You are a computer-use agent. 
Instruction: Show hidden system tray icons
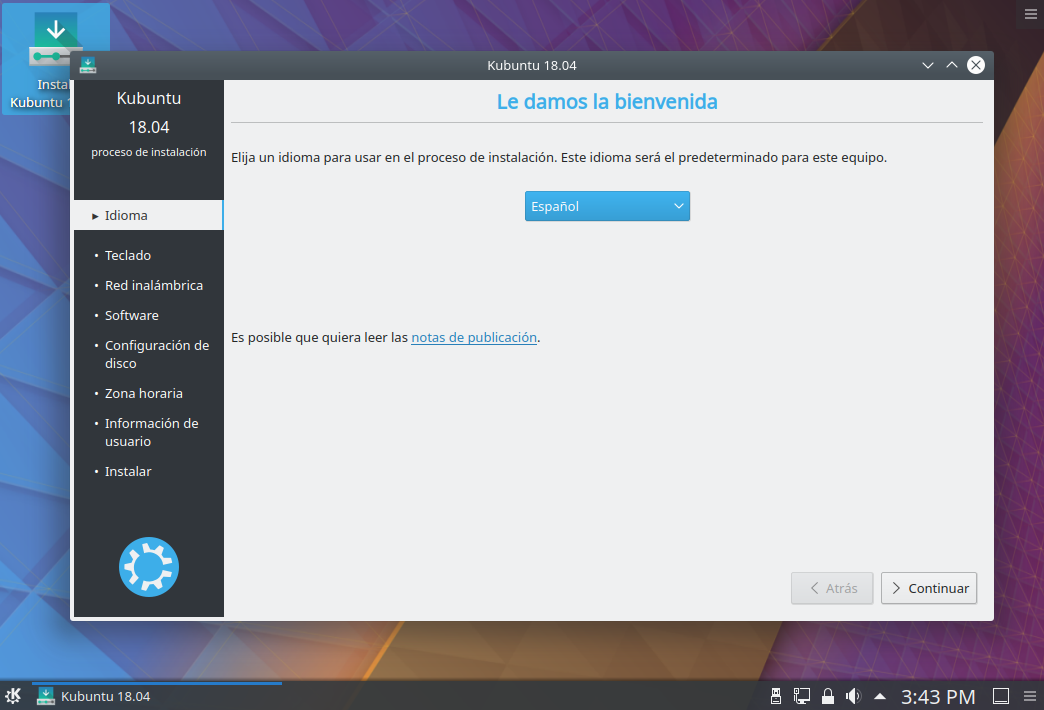(880, 697)
